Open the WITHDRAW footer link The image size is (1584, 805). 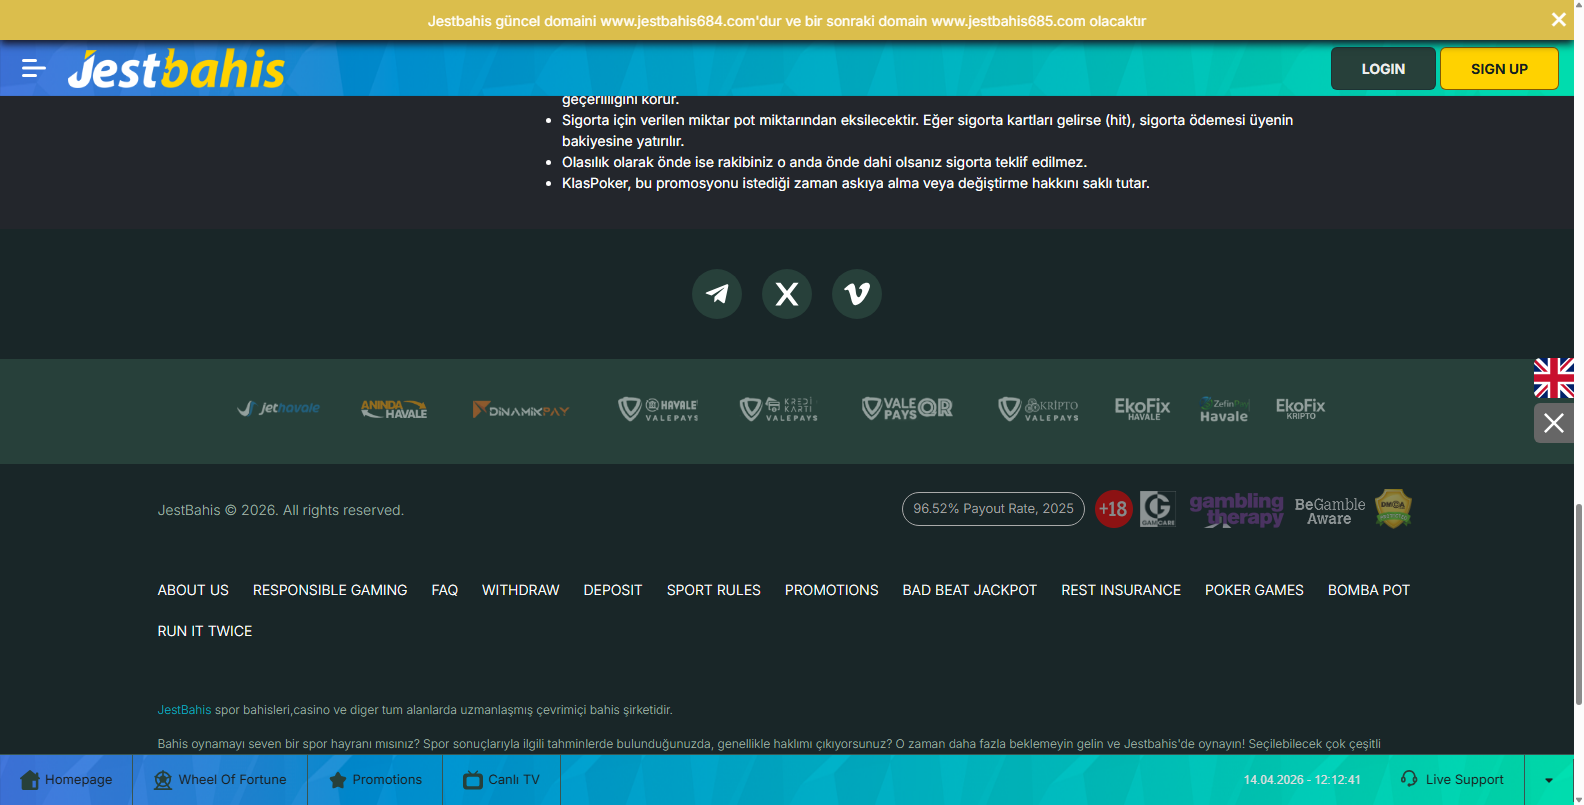point(521,590)
